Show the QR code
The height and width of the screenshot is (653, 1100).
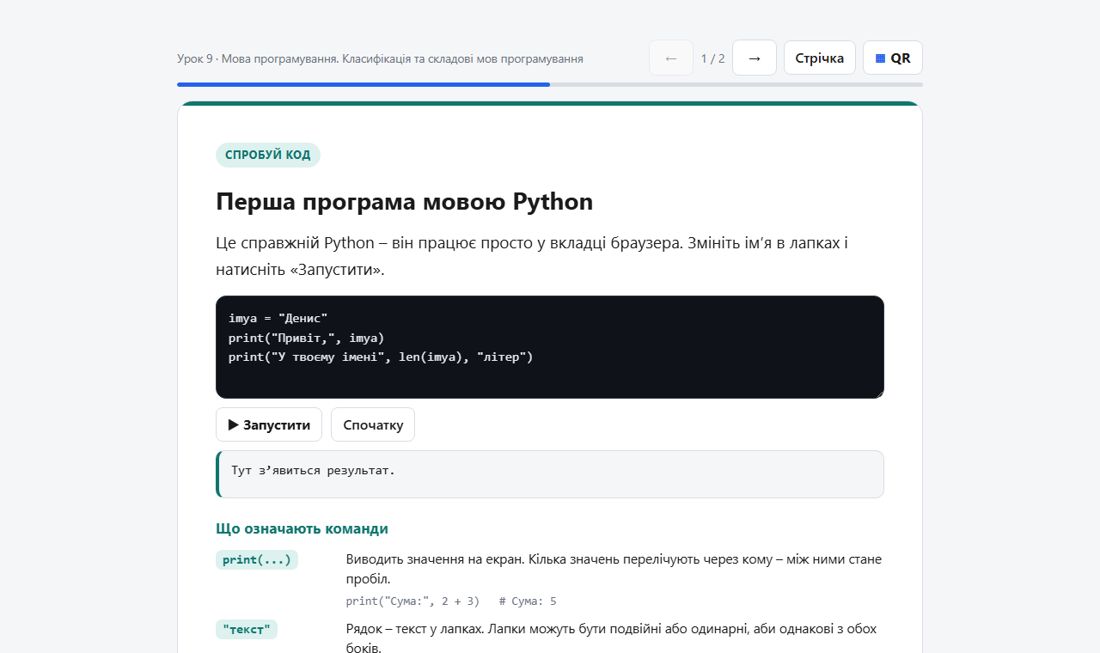pos(892,58)
